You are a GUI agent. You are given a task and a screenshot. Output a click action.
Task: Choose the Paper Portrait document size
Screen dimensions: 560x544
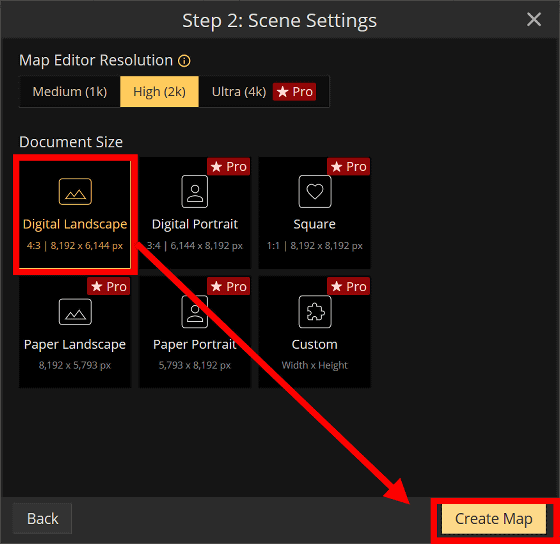[x=195, y=333]
